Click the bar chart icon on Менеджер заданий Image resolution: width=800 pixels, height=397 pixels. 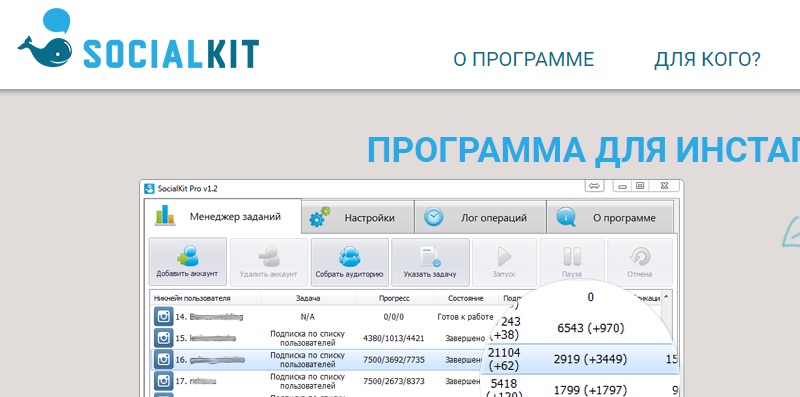pyautogui.click(x=165, y=215)
